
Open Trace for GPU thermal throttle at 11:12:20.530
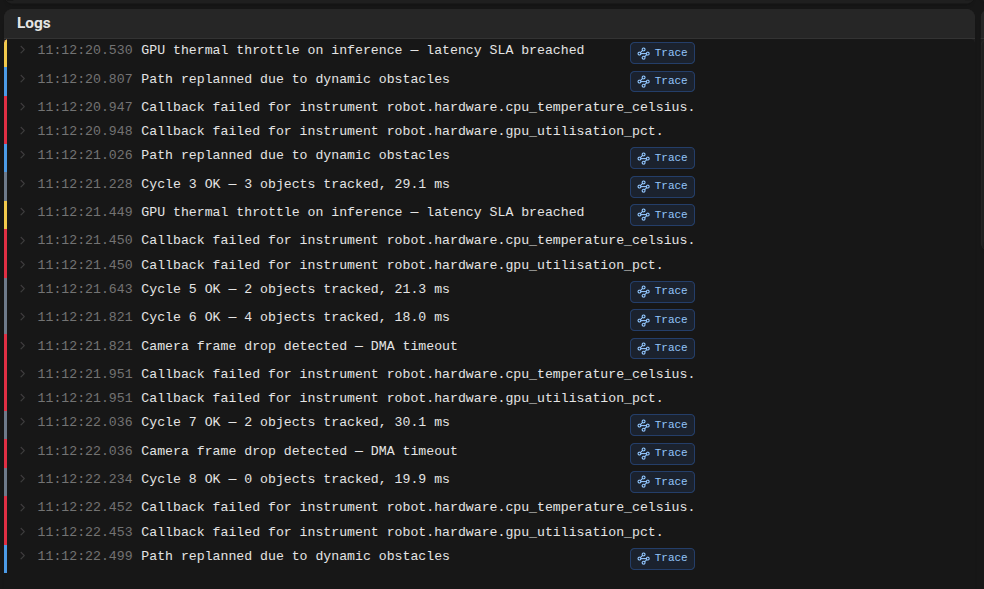[x=662, y=53]
